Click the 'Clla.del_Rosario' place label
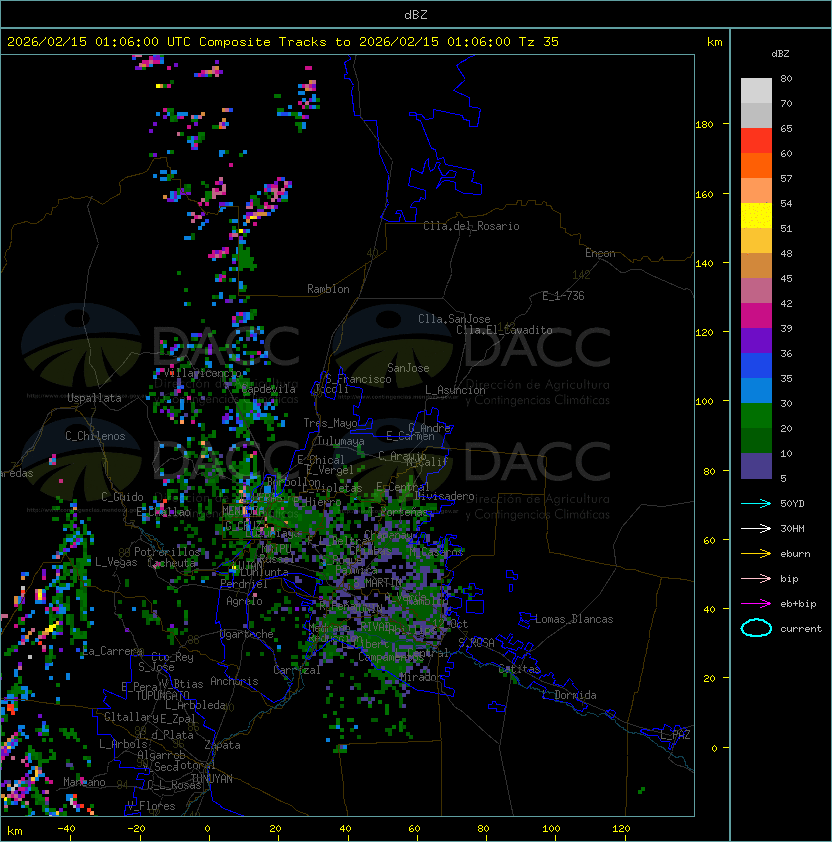 pos(471,226)
